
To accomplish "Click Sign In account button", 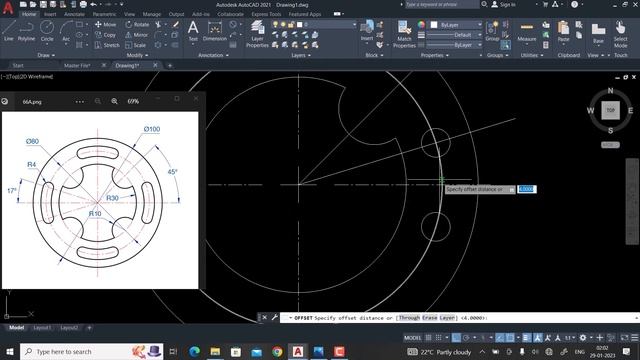I will tap(504, 4).
